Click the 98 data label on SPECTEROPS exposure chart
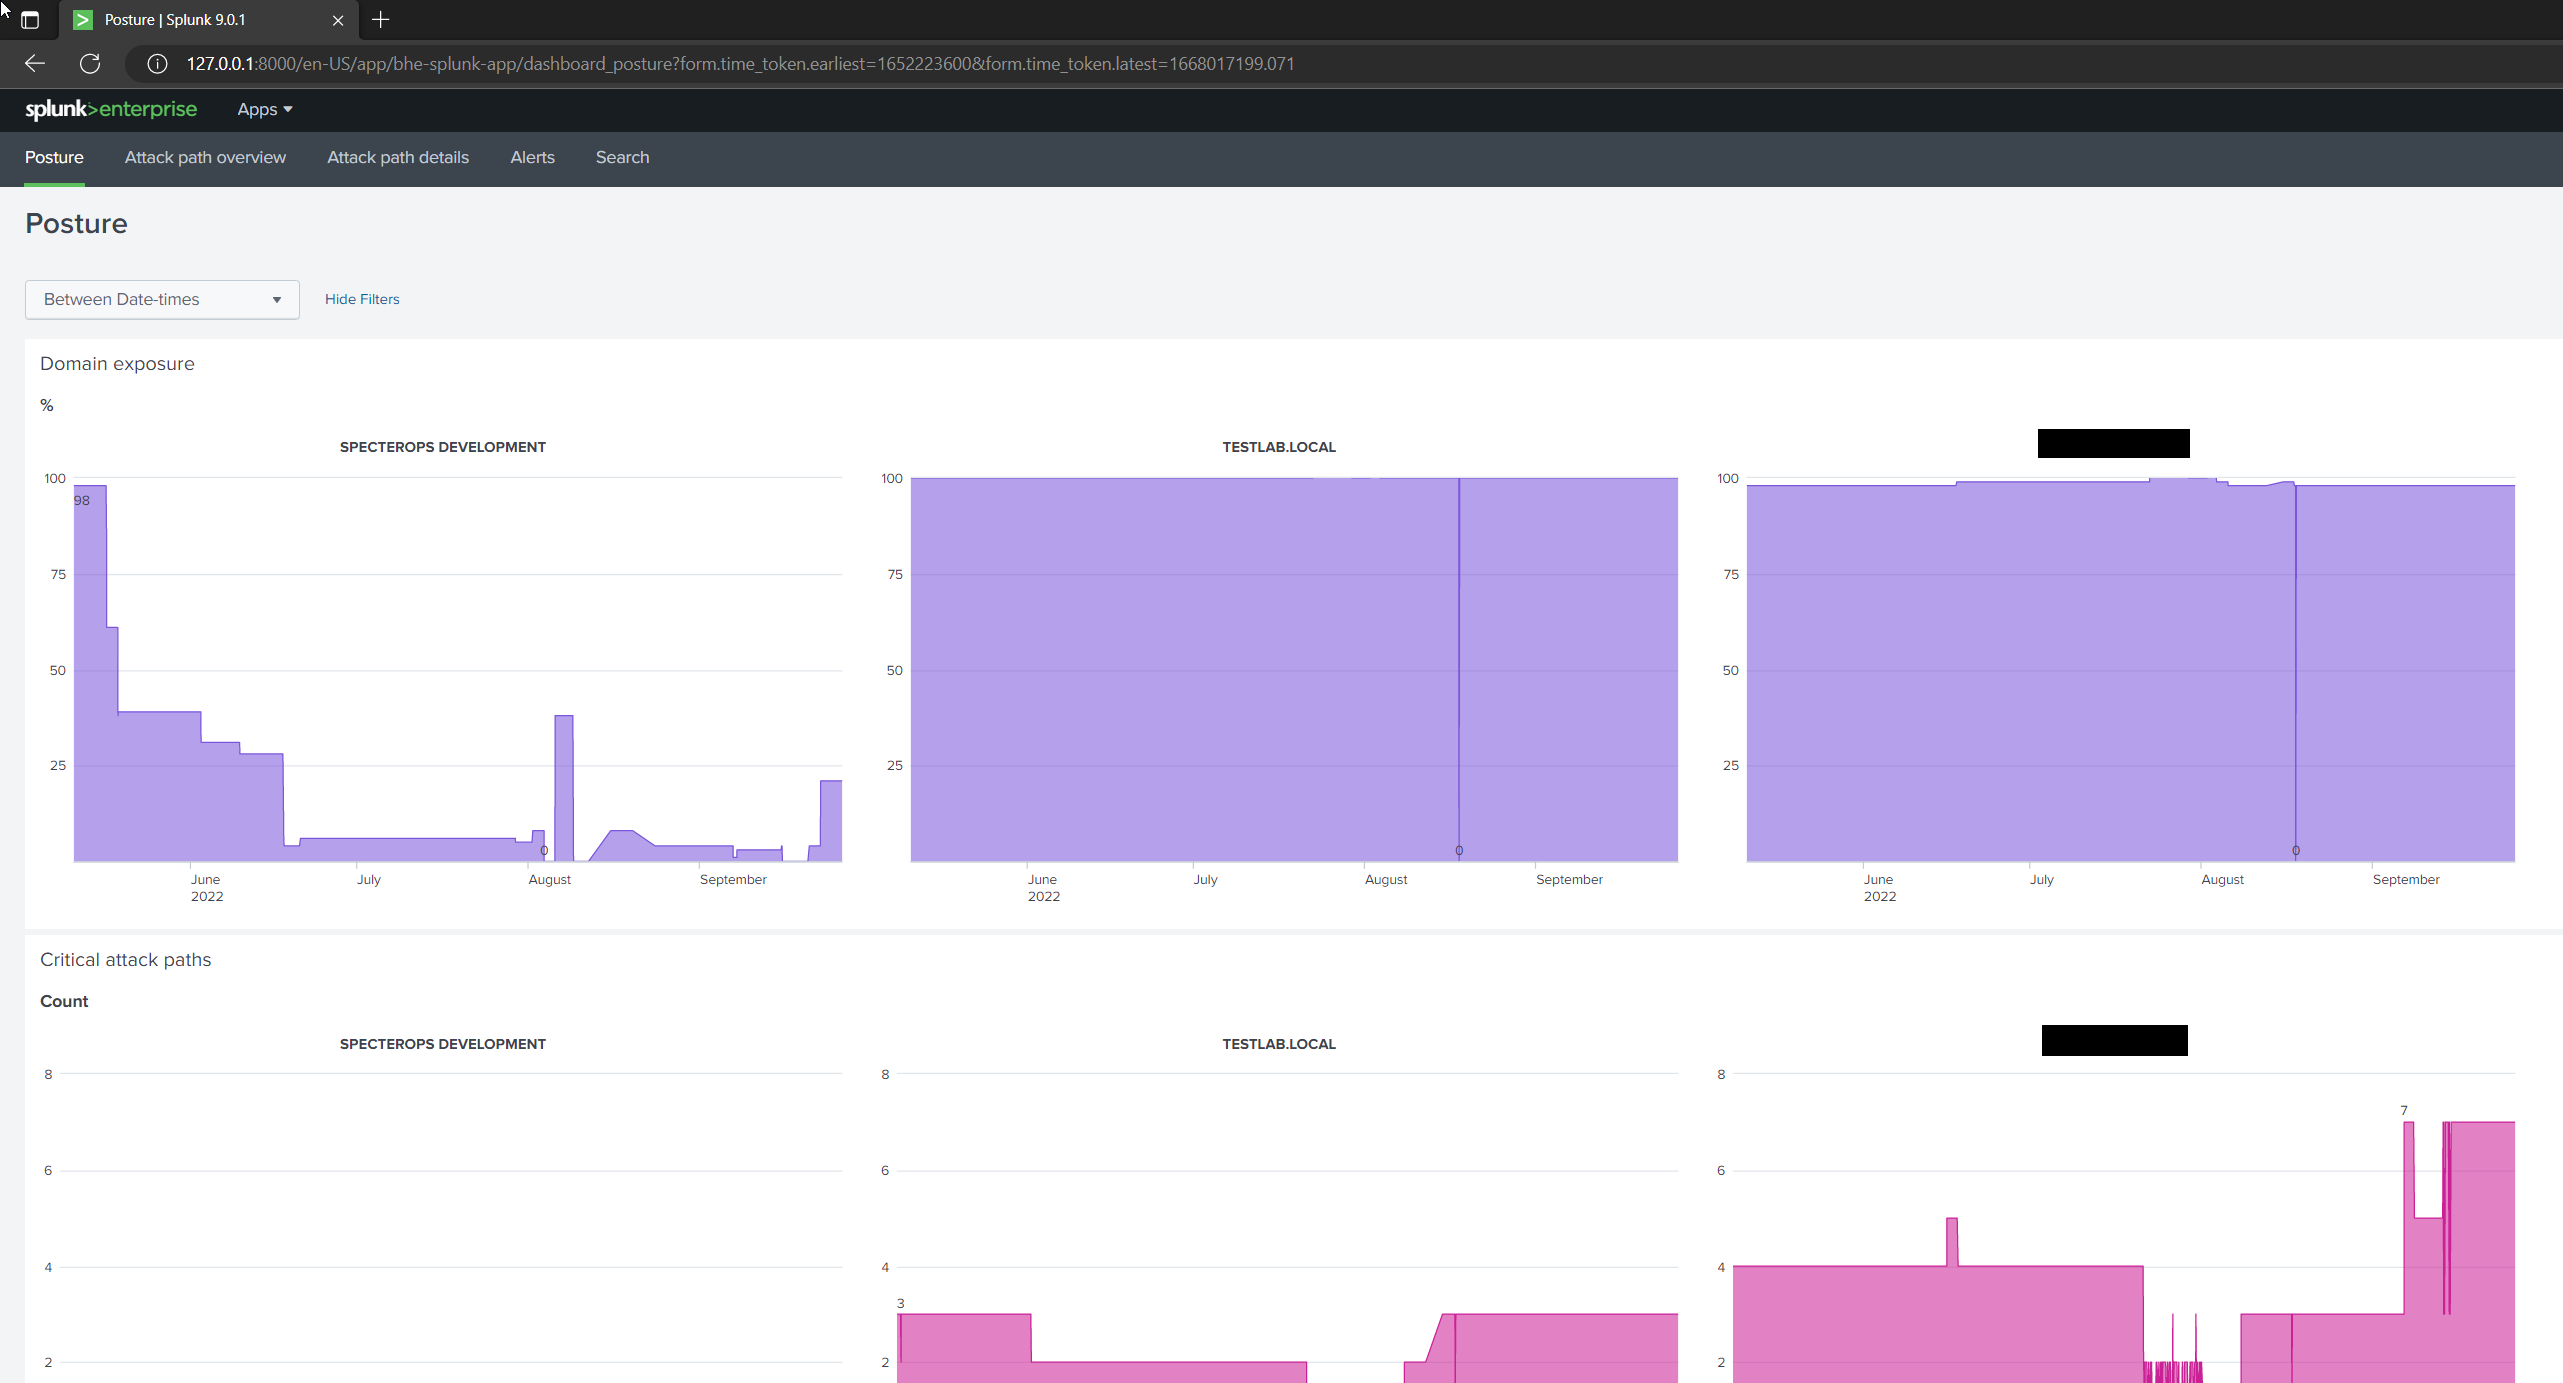The image size is (2563, 1383). tap(82, 500)
